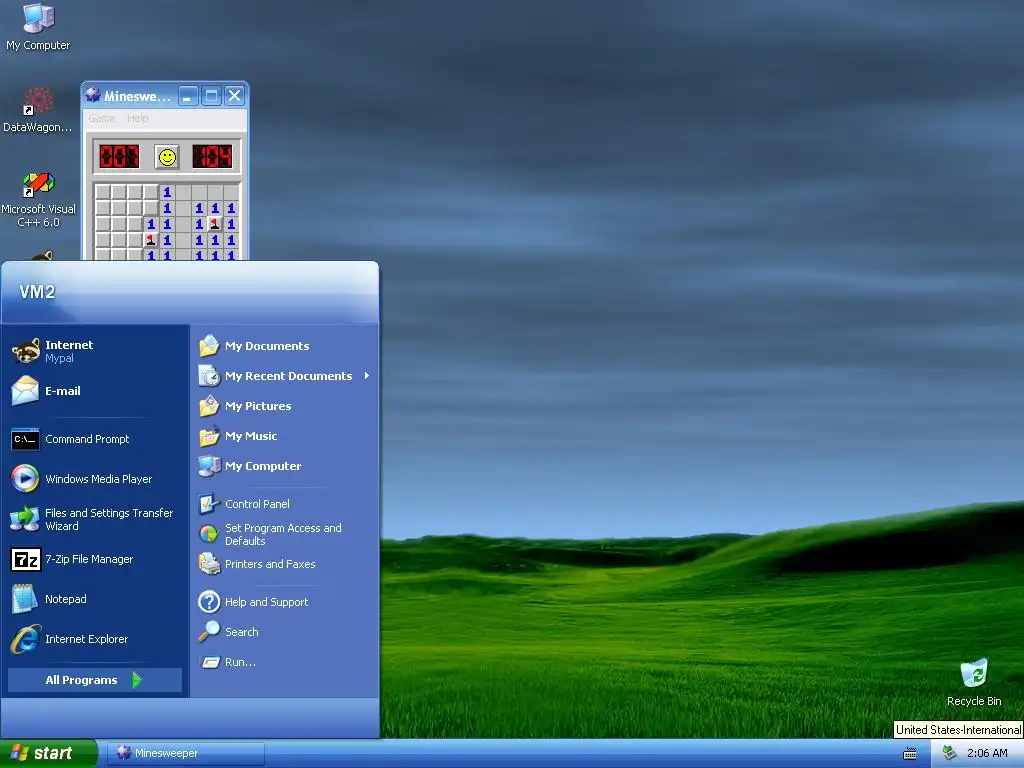Minimize the Minesweeper window
Screen dimensions: 1024x768
click(x=188, y=97)
